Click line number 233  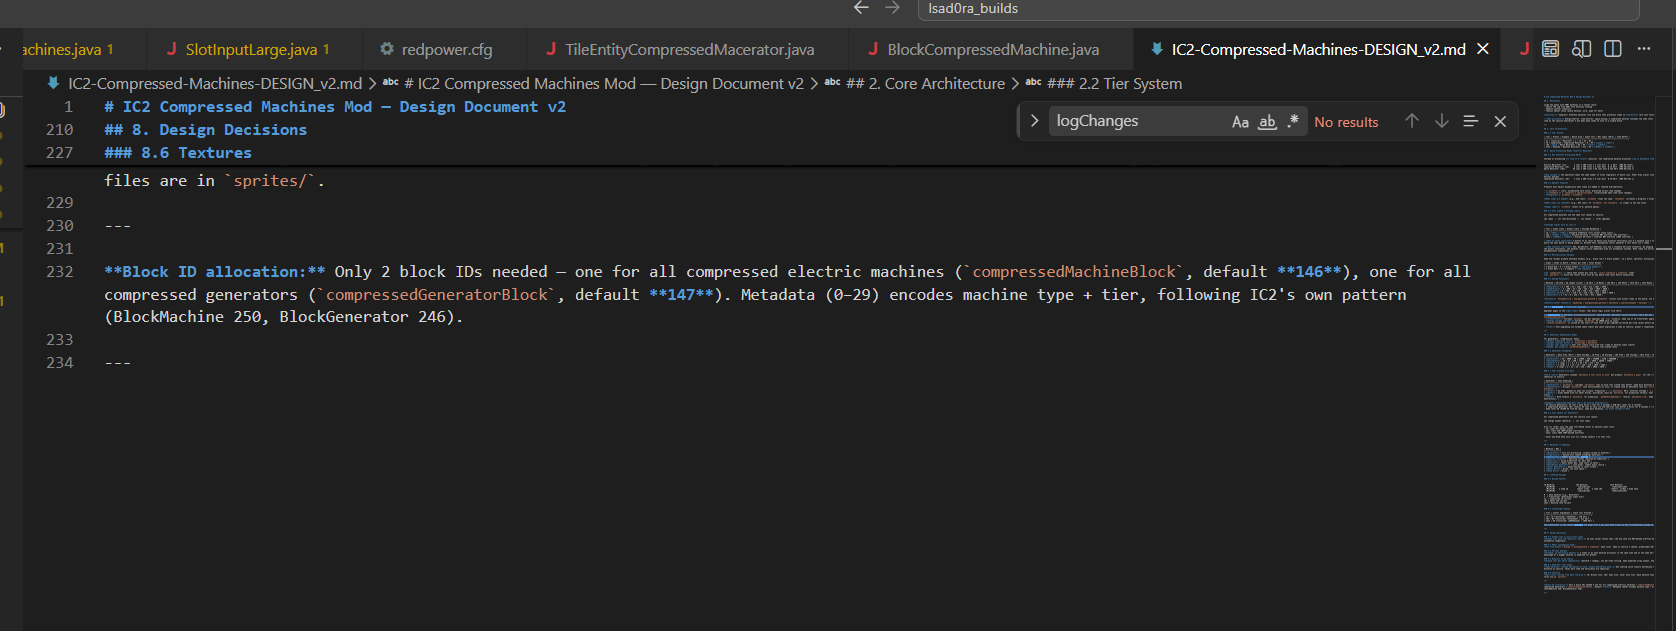click(x=60, y=340)
